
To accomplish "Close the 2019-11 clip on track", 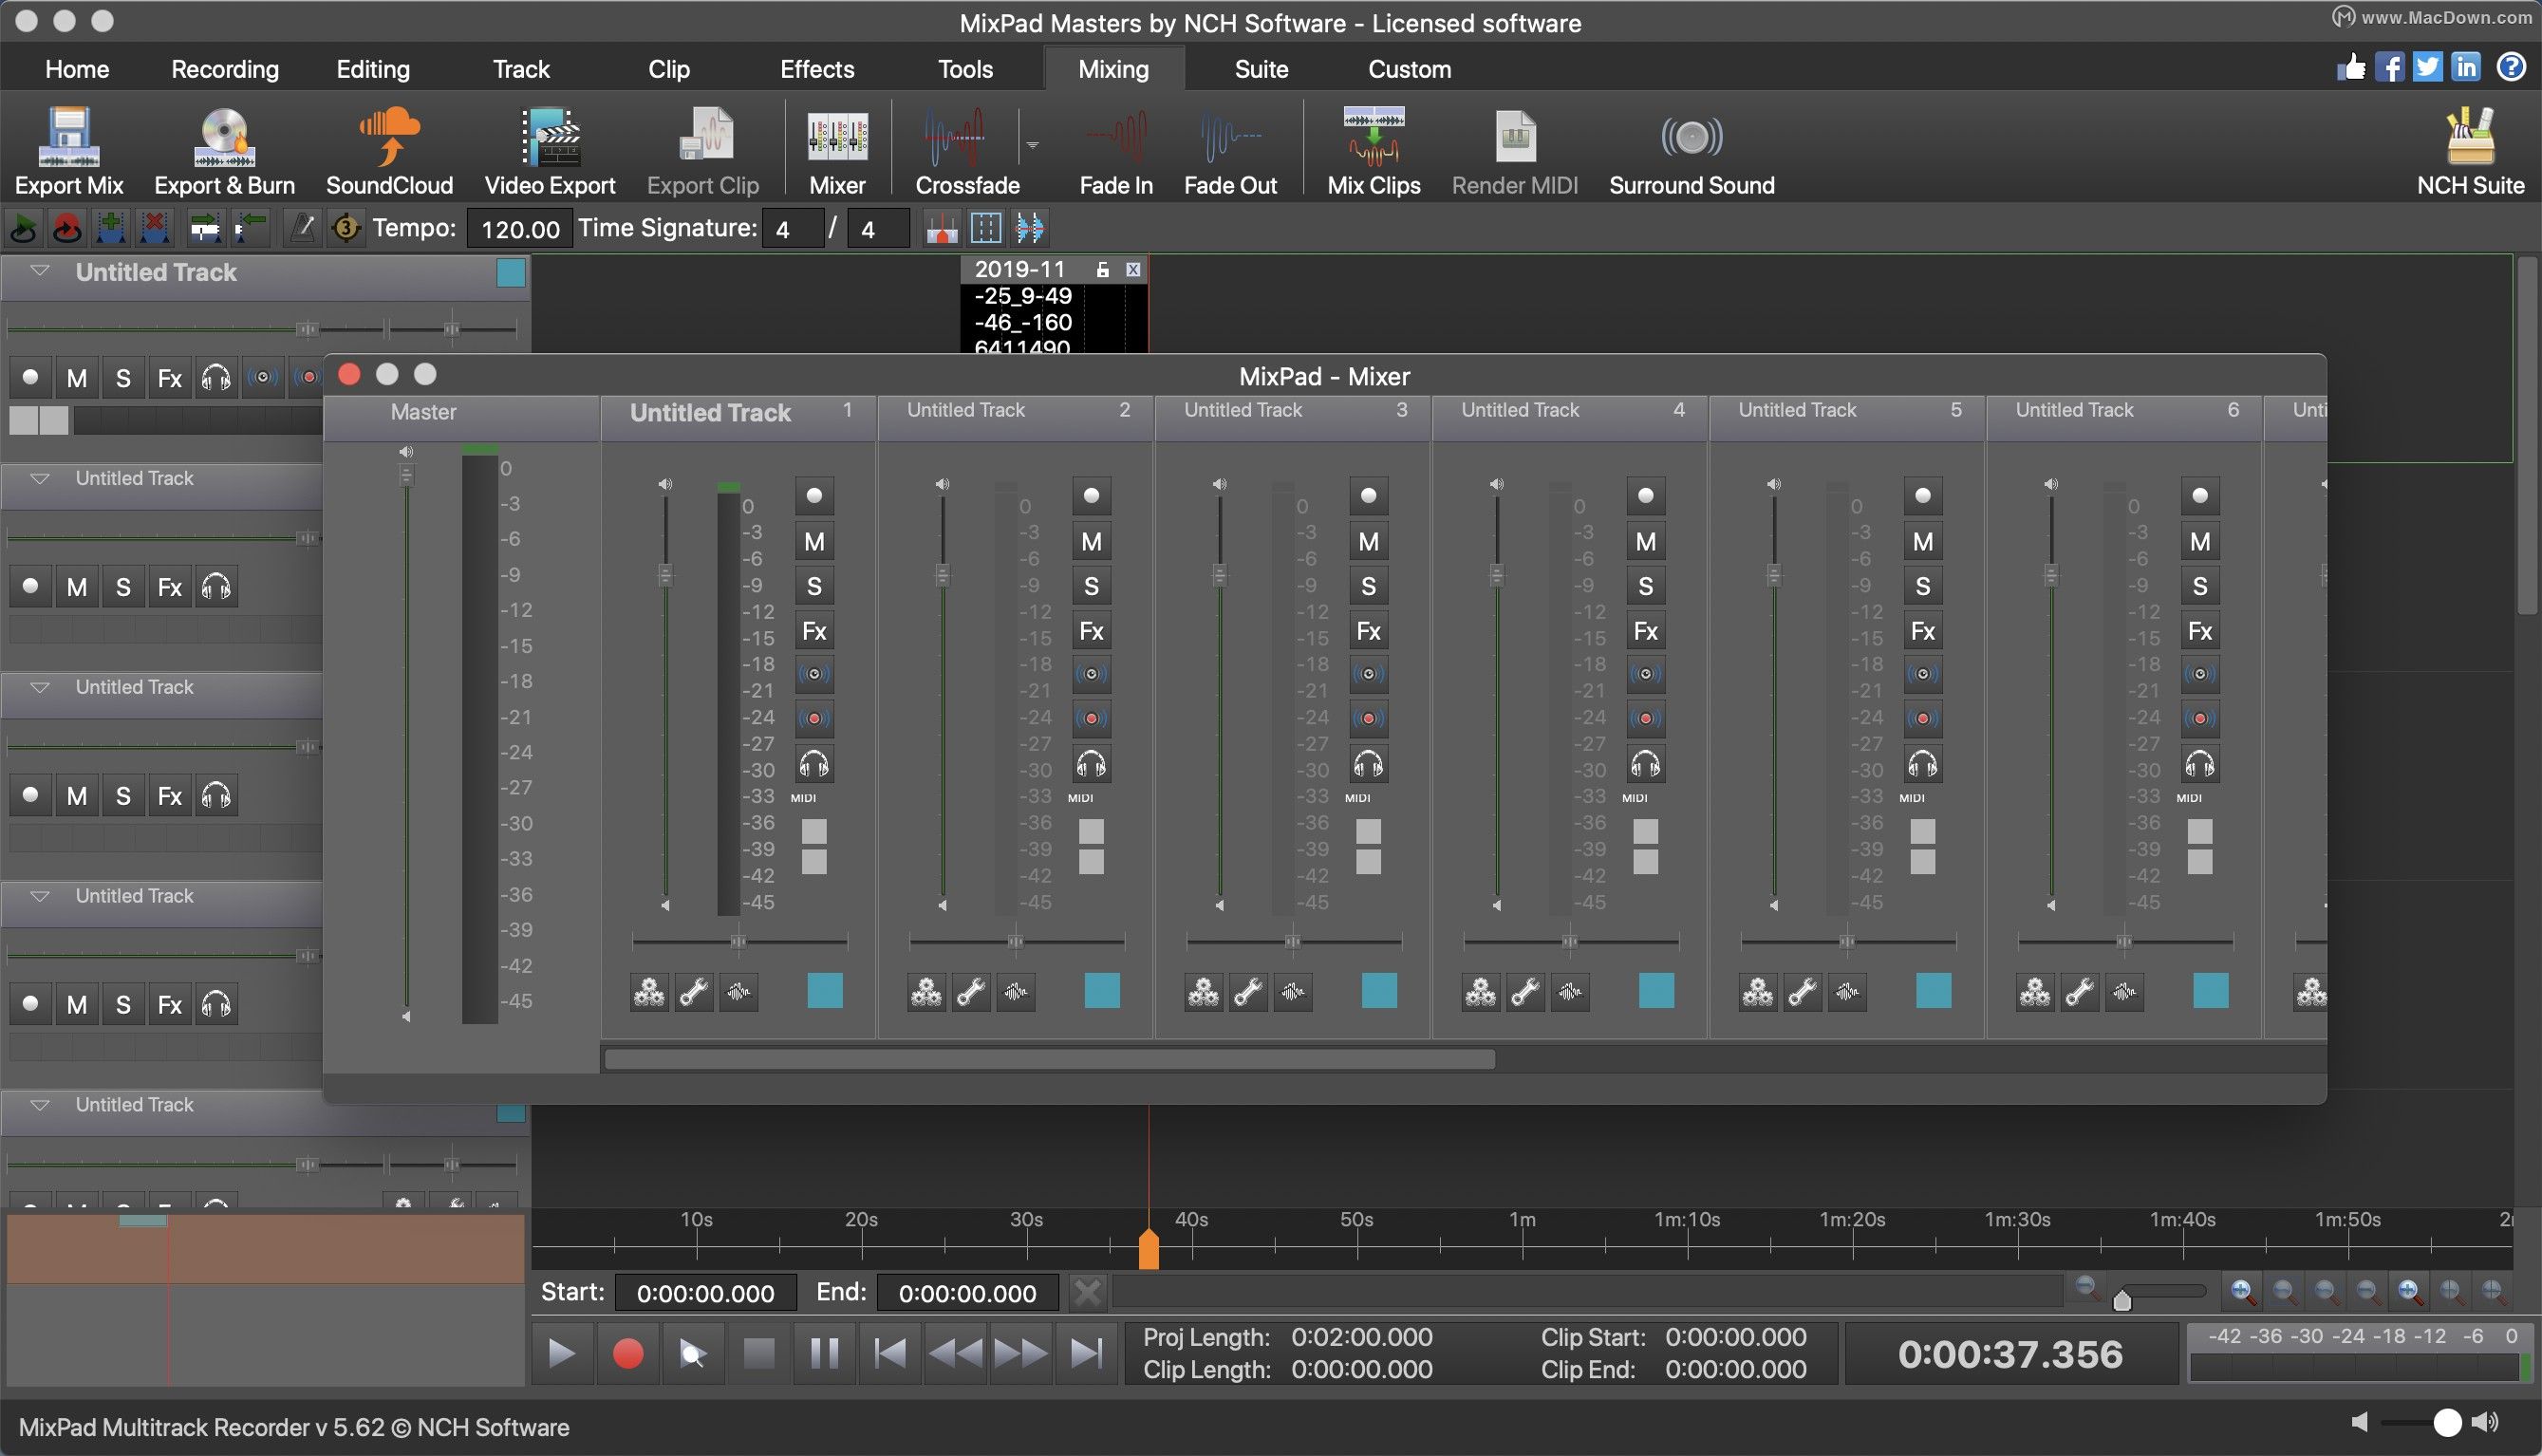I will coord(1133,270).
